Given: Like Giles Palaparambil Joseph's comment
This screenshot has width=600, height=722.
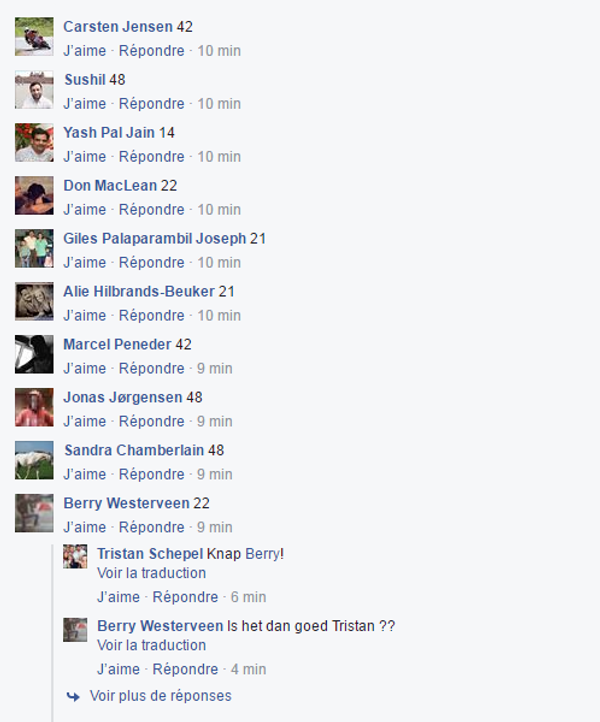Looking at the screenshot, I should pyautogui.click(x=85, y=262).
